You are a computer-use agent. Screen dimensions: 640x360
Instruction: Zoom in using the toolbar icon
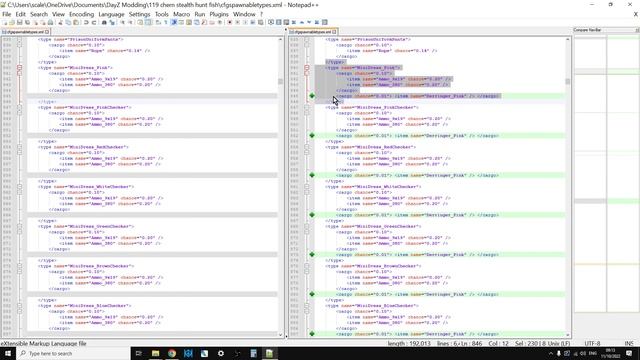122,22
